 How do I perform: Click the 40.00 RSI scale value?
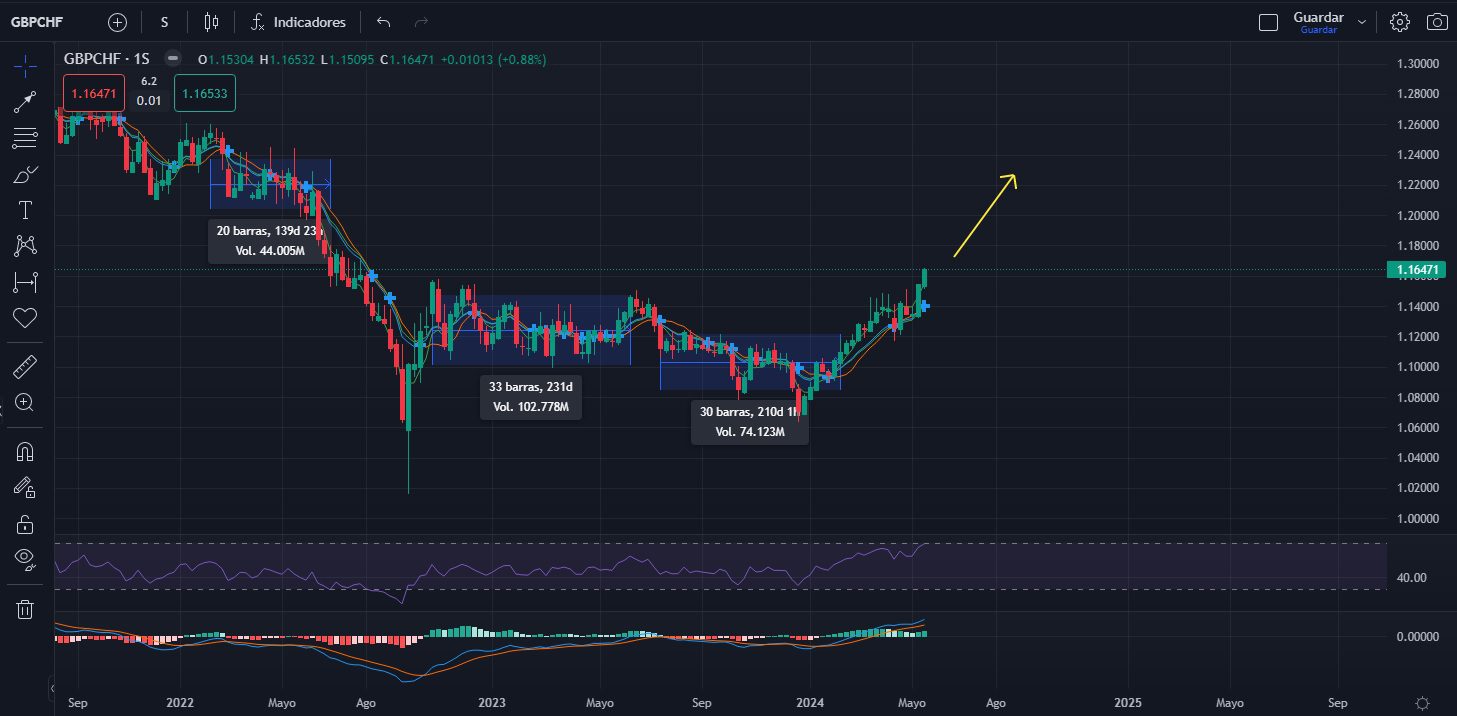point(1412,578)
